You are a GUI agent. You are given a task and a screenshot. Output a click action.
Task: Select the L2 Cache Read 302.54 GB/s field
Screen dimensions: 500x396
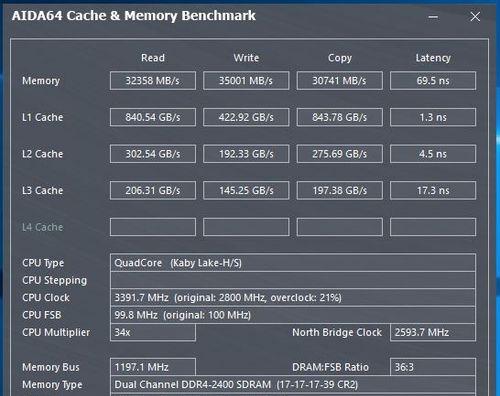click(x=153, y=154)
